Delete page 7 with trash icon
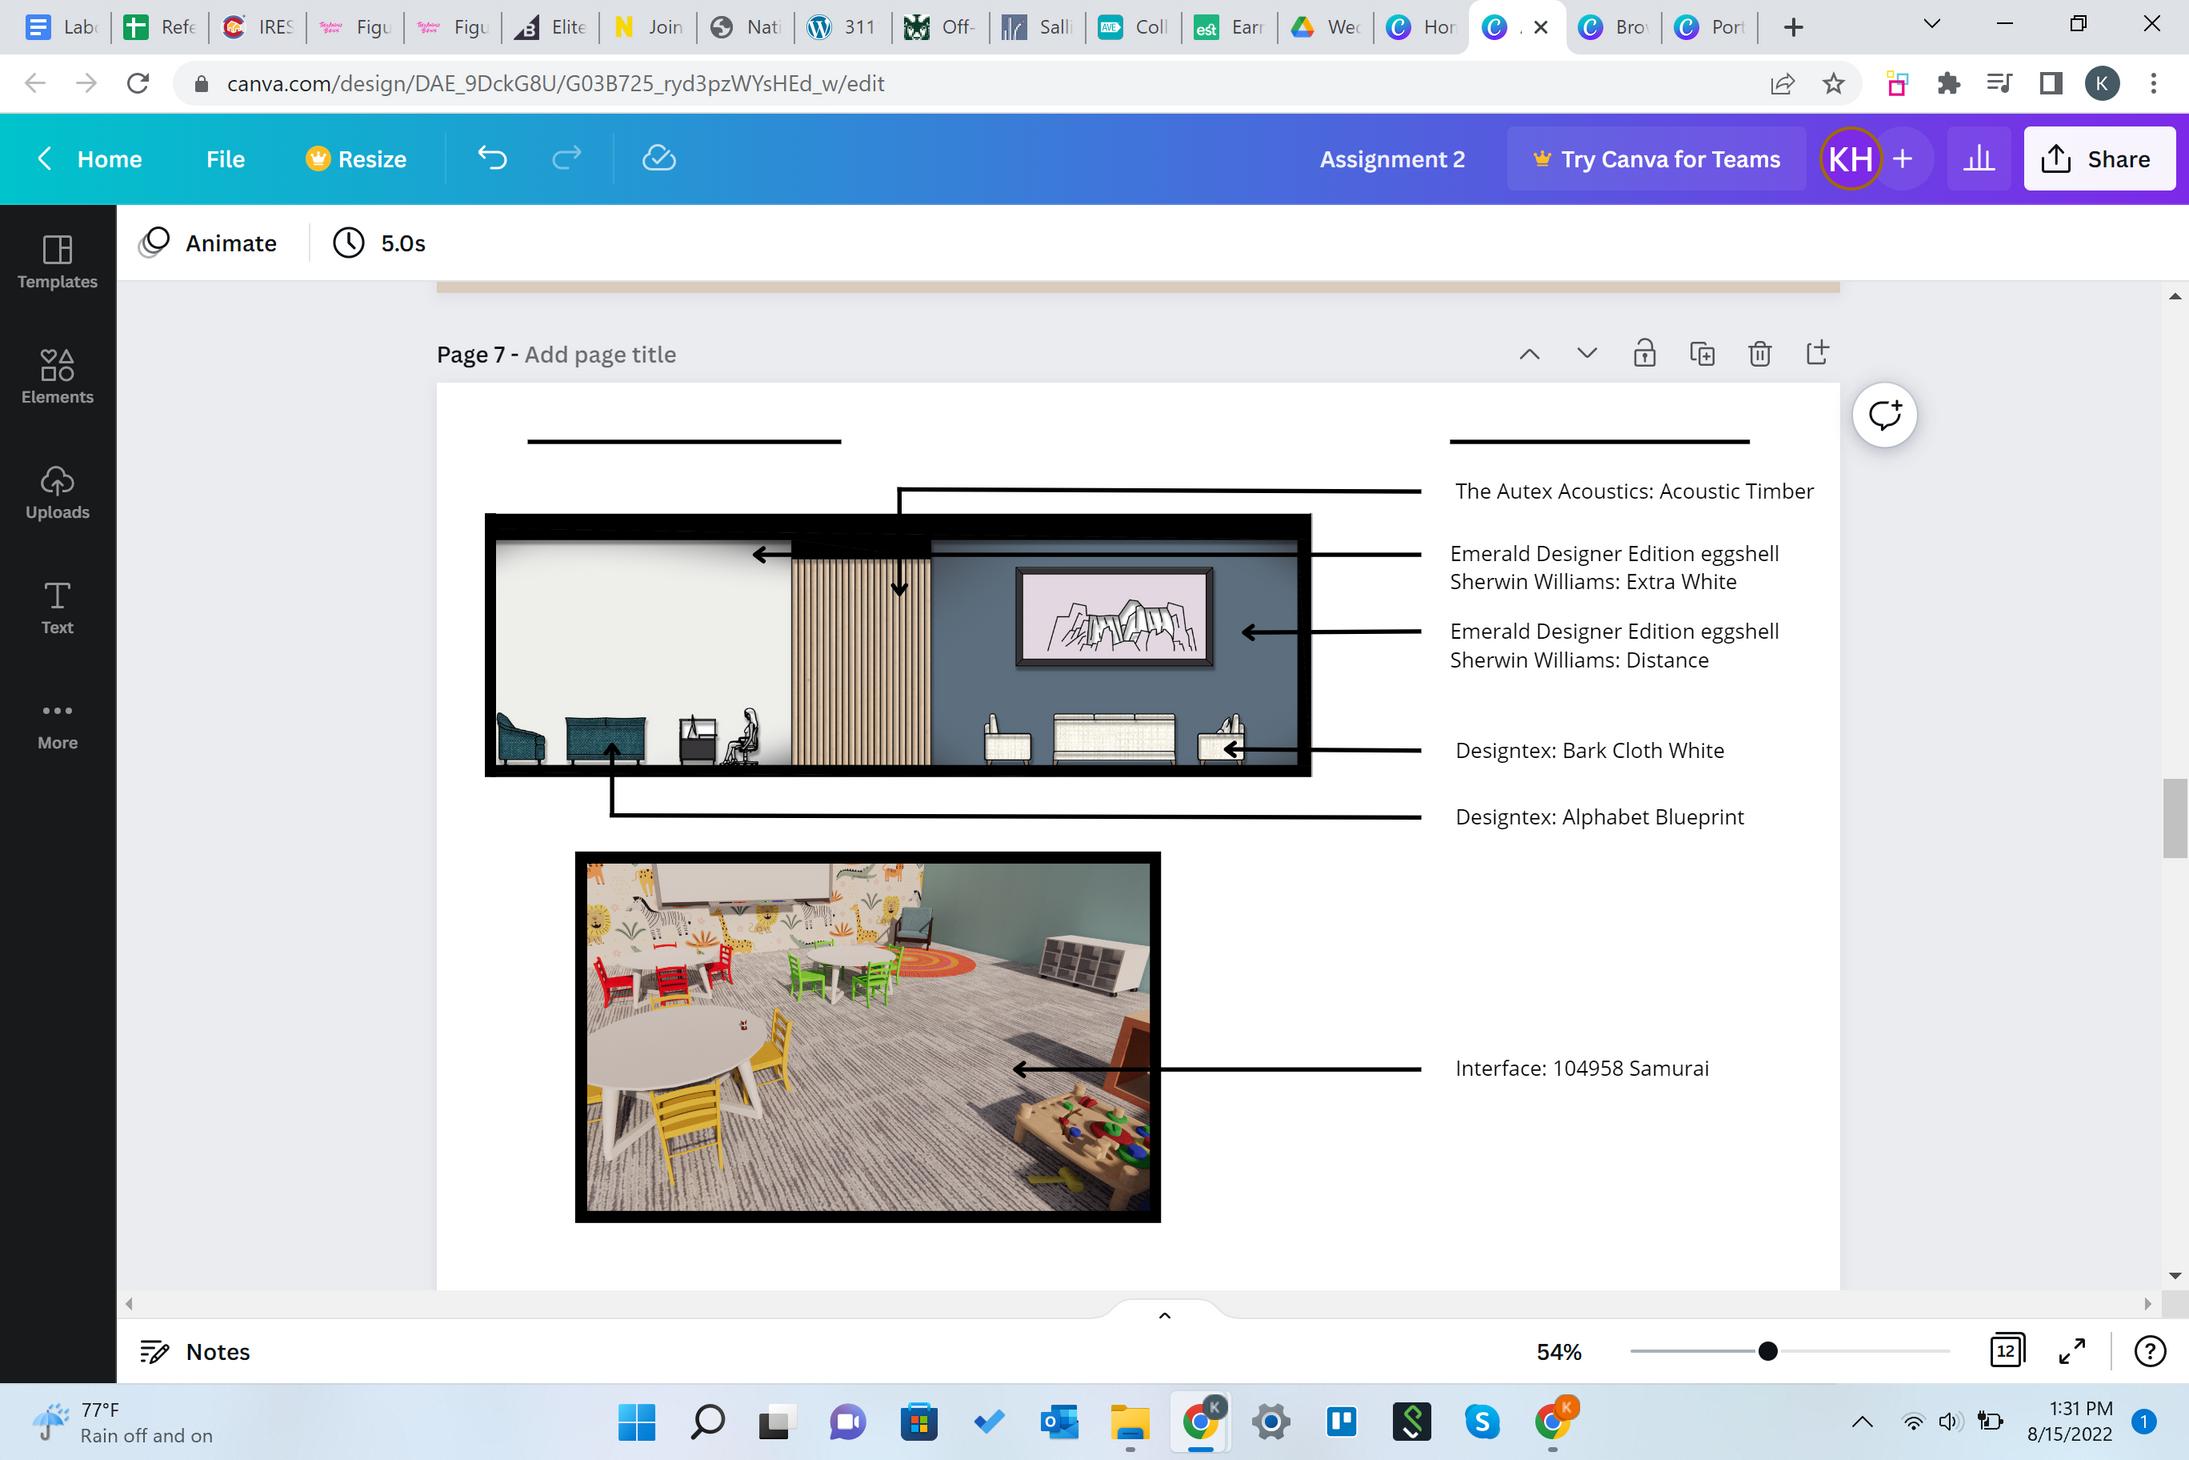 (x=1760, y=353)
